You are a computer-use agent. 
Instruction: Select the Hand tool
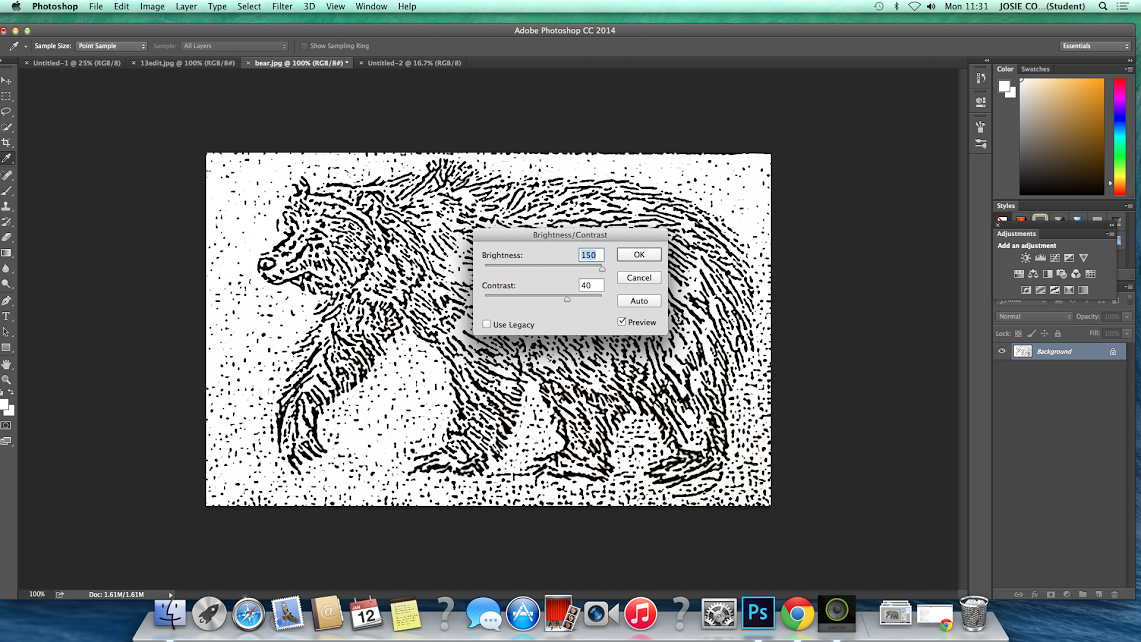point(7,364)
